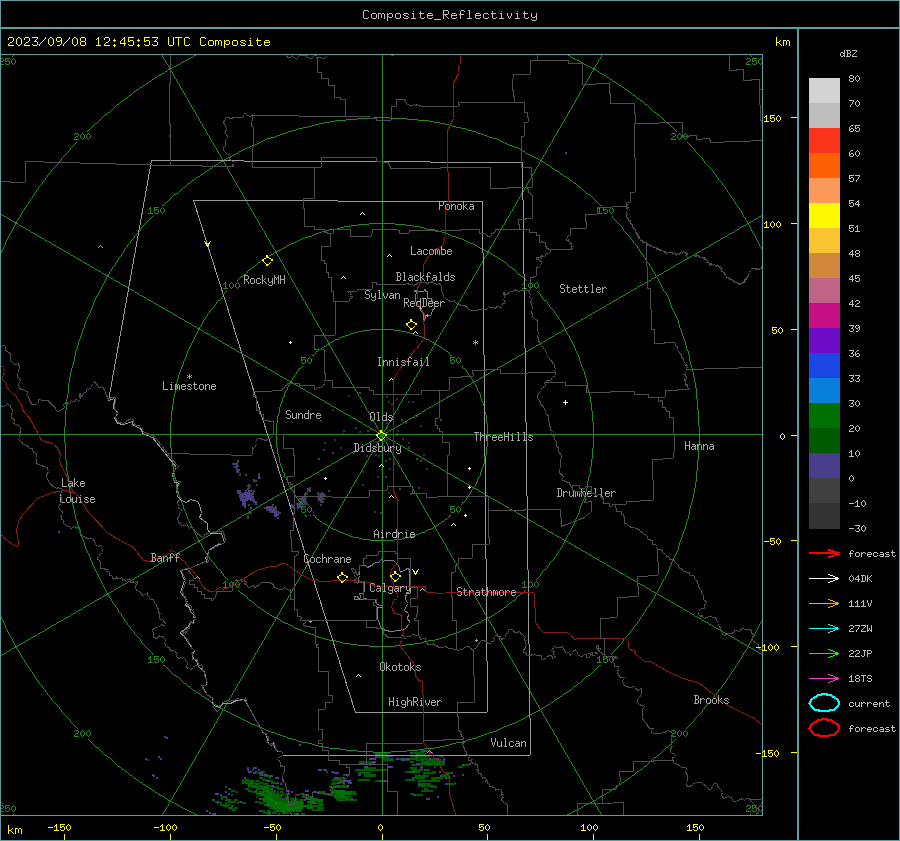Click the cyan 27ZW arrow icon
The height and width of the screenshot is (841, 900).
pos(824,629)
